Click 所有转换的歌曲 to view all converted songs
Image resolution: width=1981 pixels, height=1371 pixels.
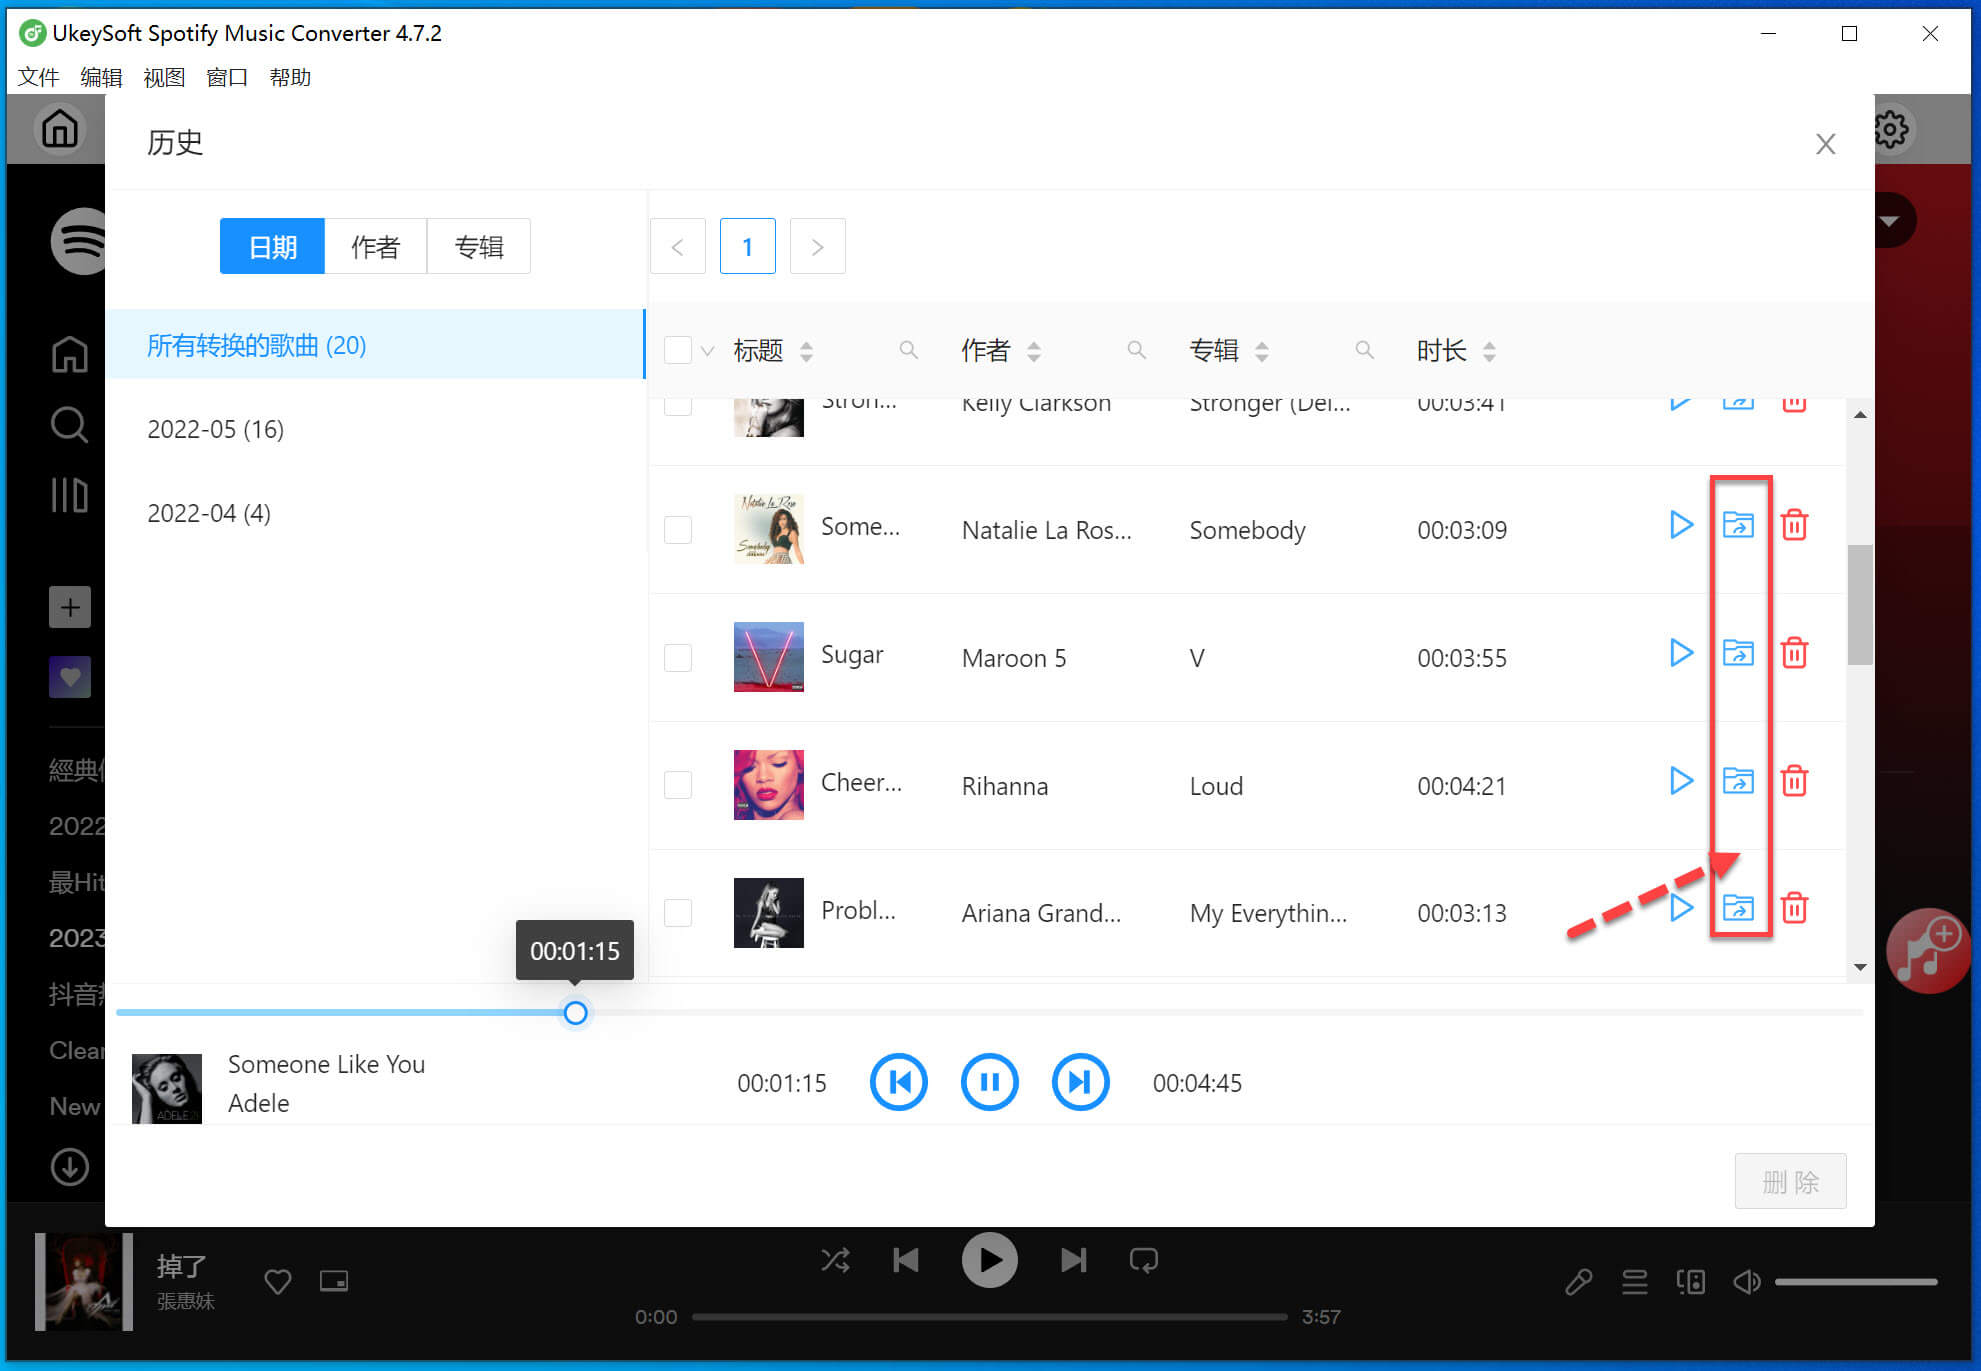click(x=257, y=345)
